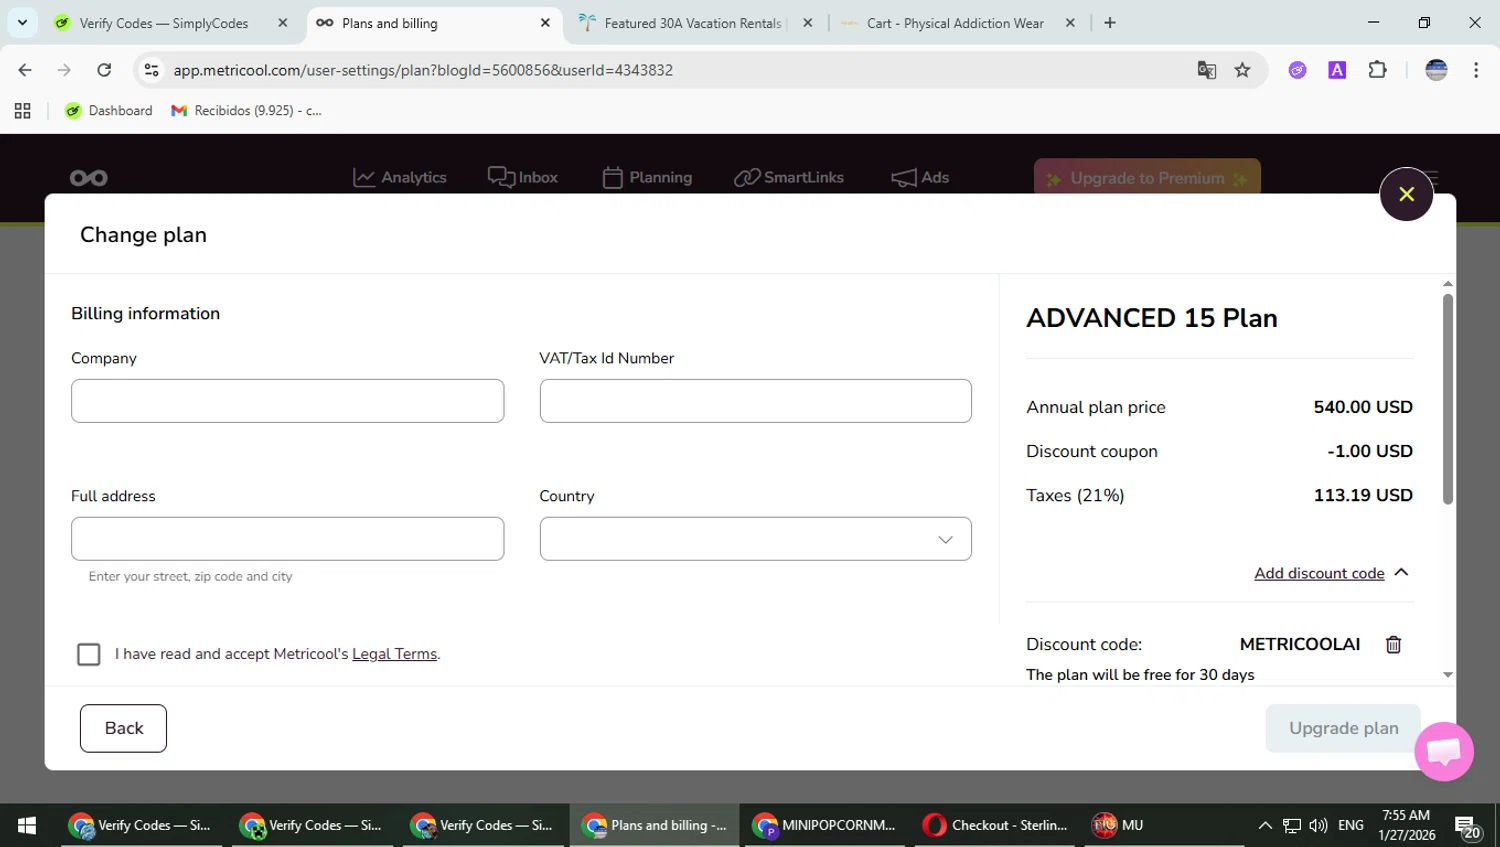Screen dimensions: 1500x847
Task: Click the summary scroll up arrow
Action: click(1447, 284)
